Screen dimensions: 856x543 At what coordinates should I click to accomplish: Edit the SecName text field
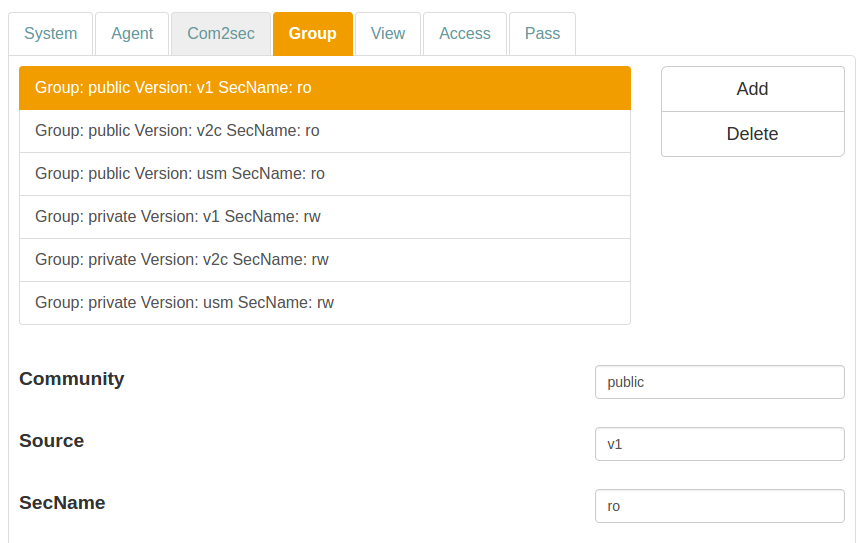point(719,506)
